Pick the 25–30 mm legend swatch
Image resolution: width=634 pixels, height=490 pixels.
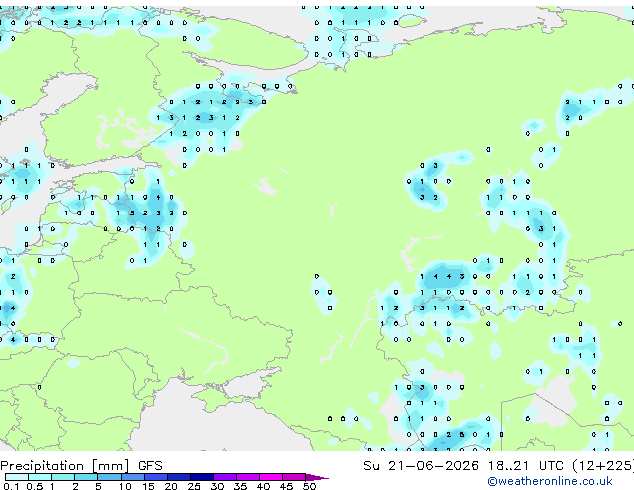click(202, 477)
